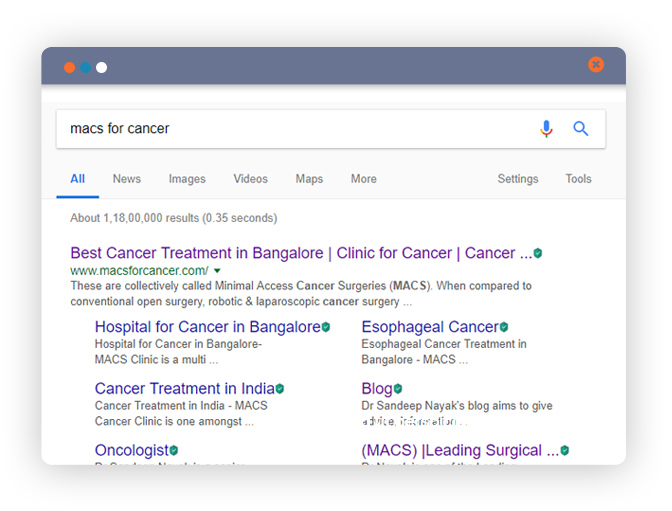Open Esophageal Cancer sitelink
The height and width of the screenshot is (511, 672).
click(x=430, y=327)
